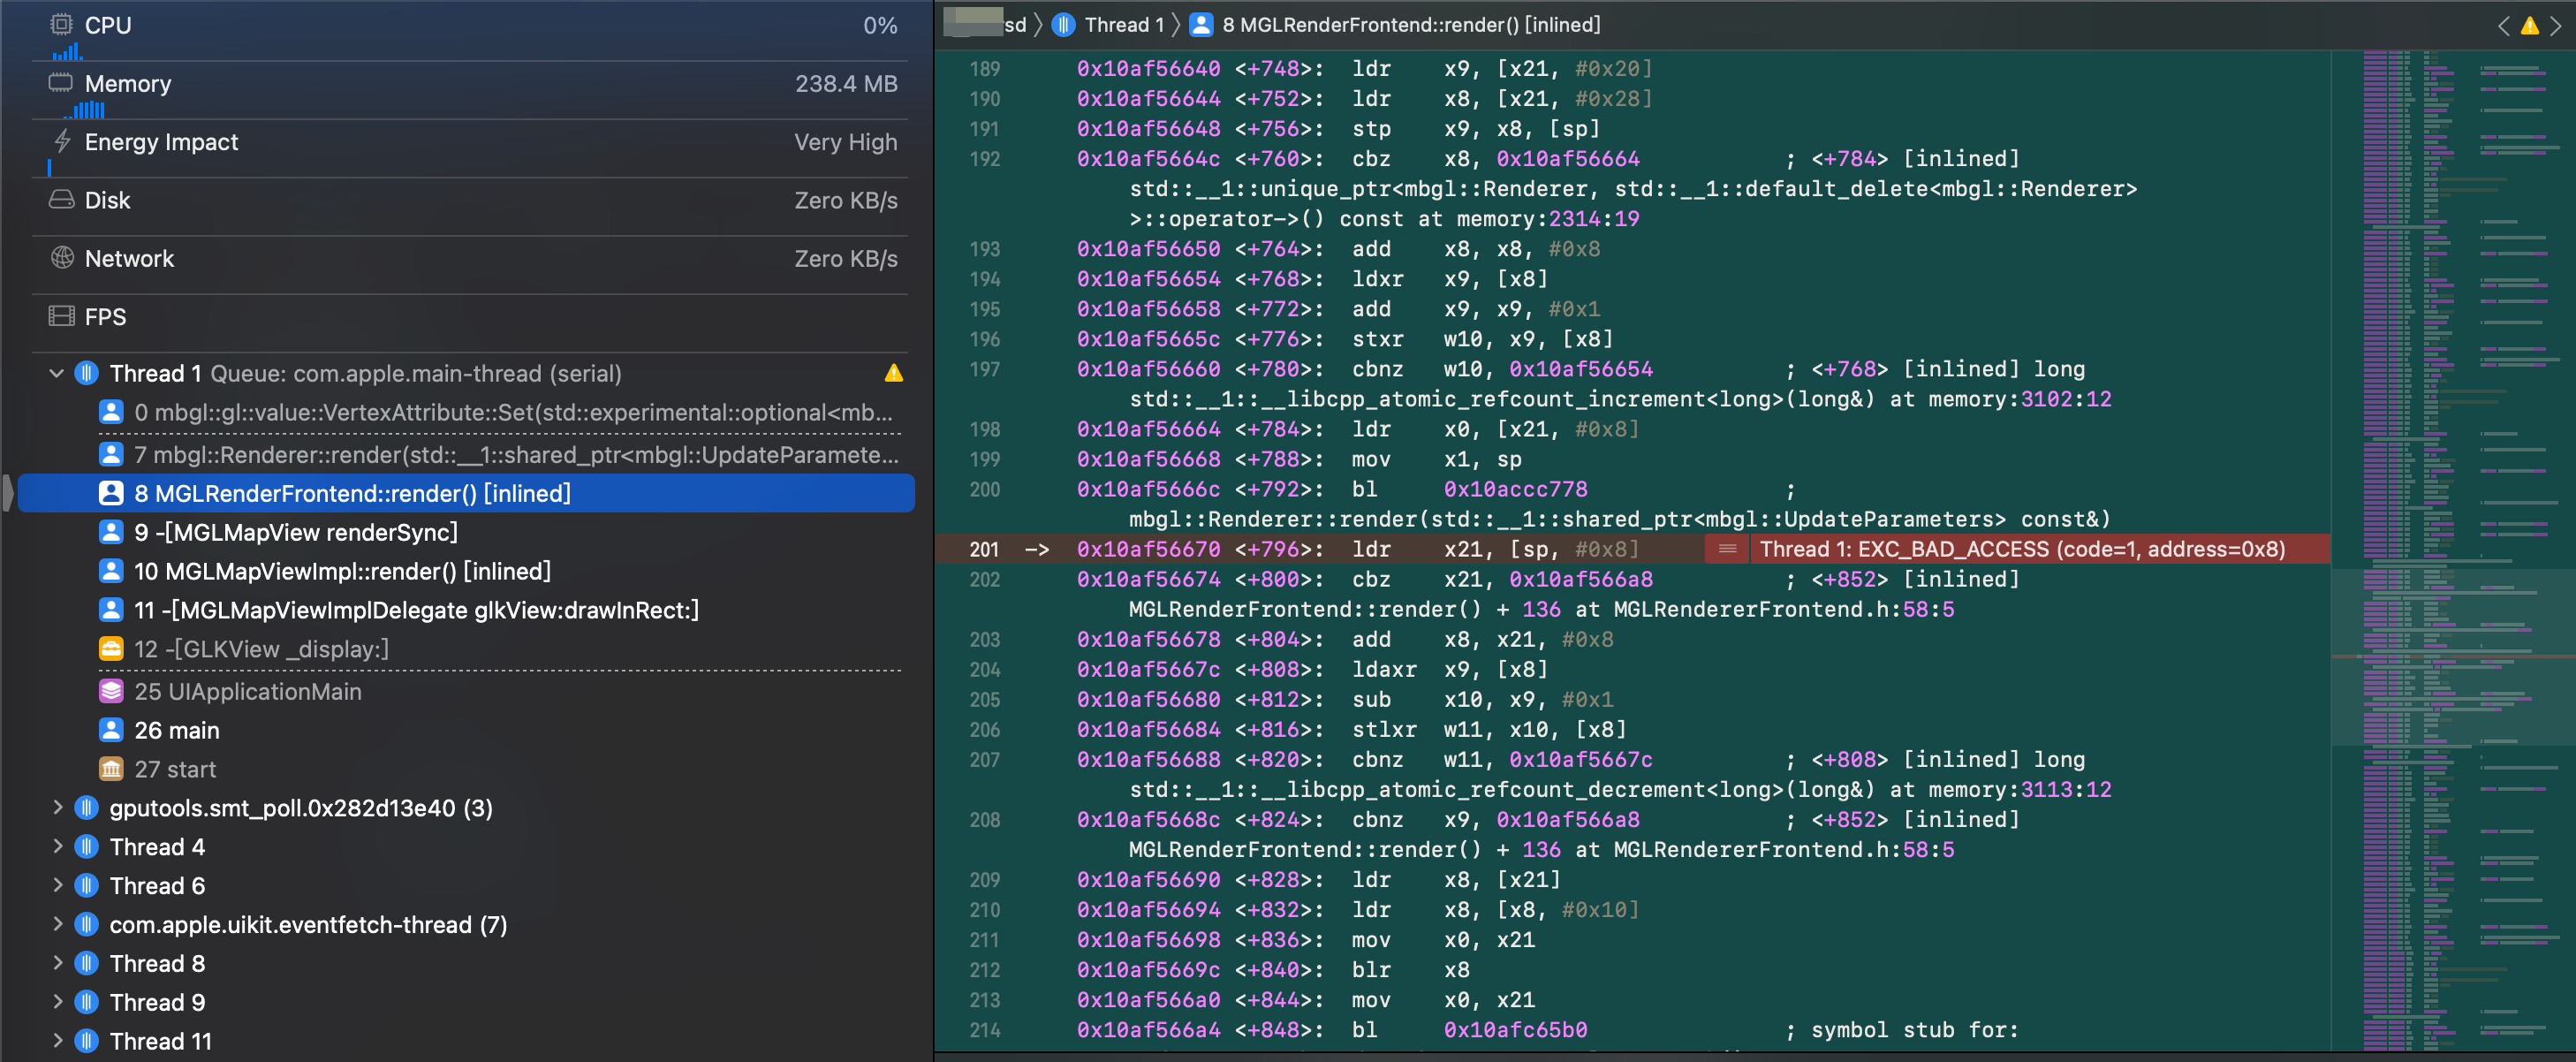Click line number 201 gutter
2576x1062 pixels.
[x=983, y=549]
